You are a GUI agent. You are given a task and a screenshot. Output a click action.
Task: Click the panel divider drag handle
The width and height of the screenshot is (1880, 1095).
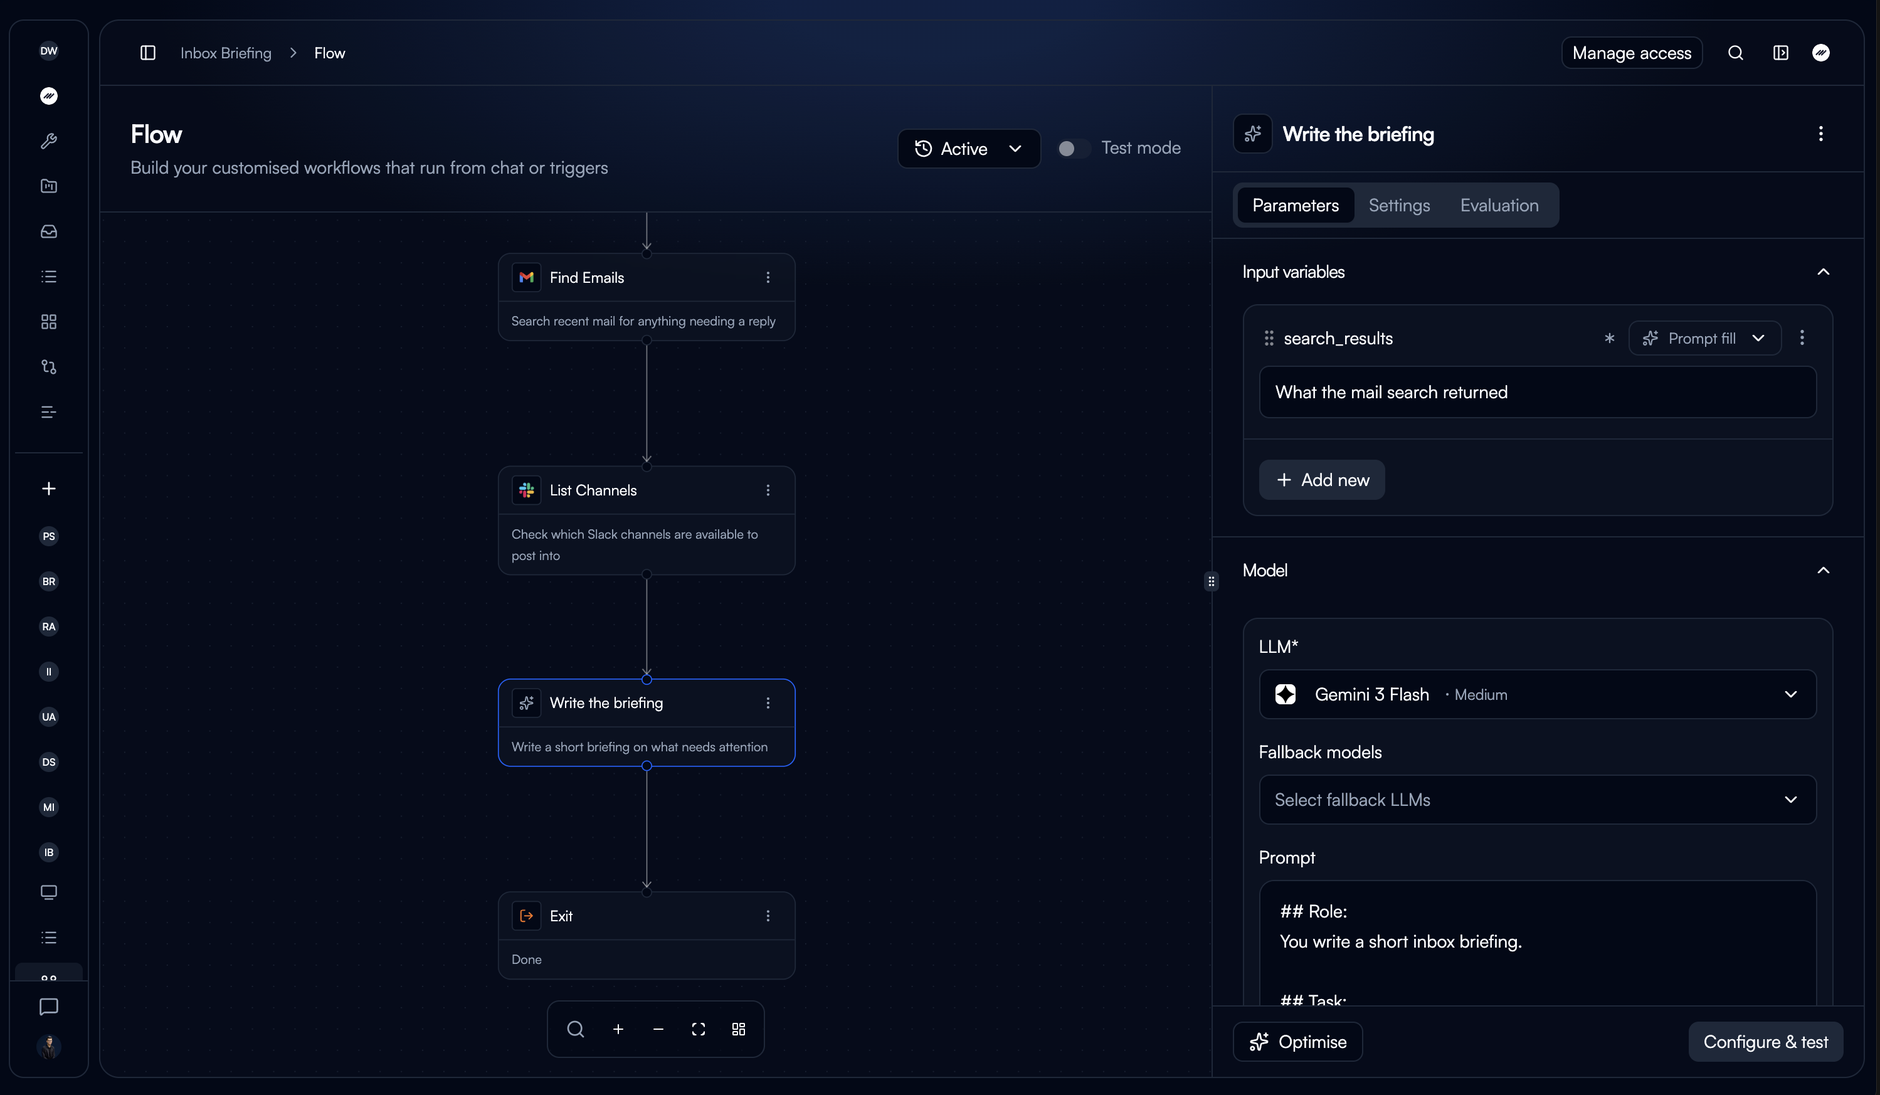click(1211, 581)
